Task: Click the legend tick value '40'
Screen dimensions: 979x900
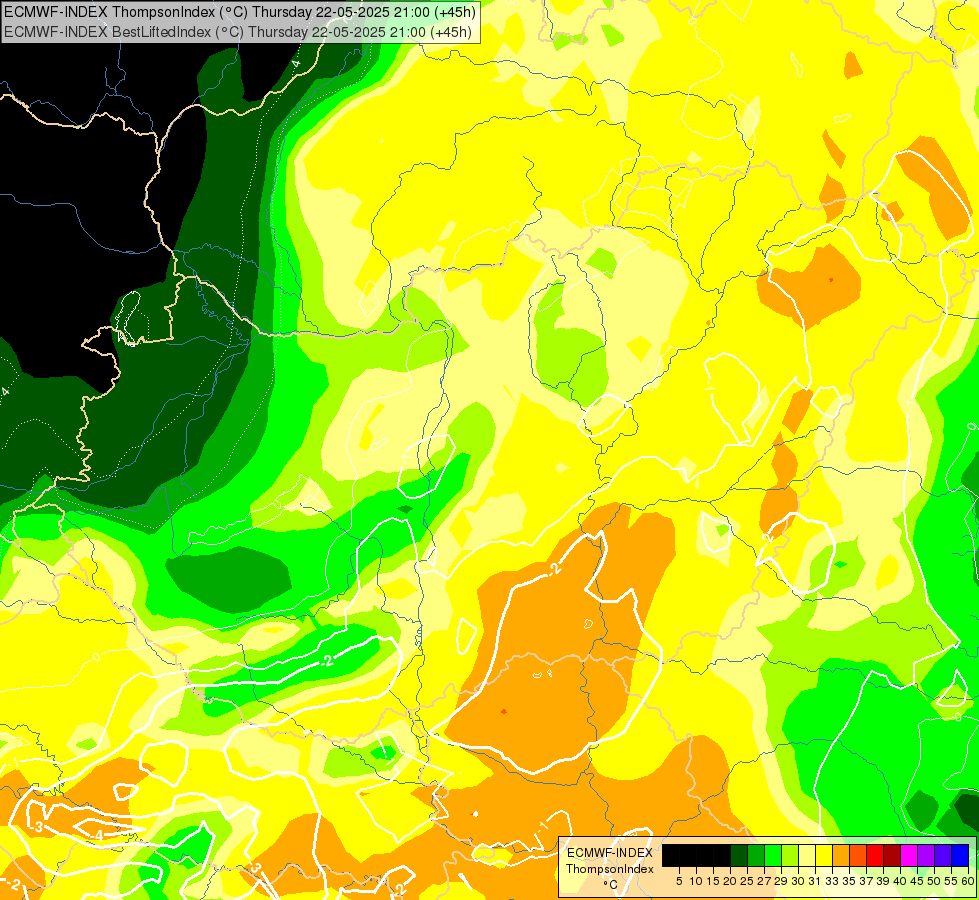Action: [900, 881]
